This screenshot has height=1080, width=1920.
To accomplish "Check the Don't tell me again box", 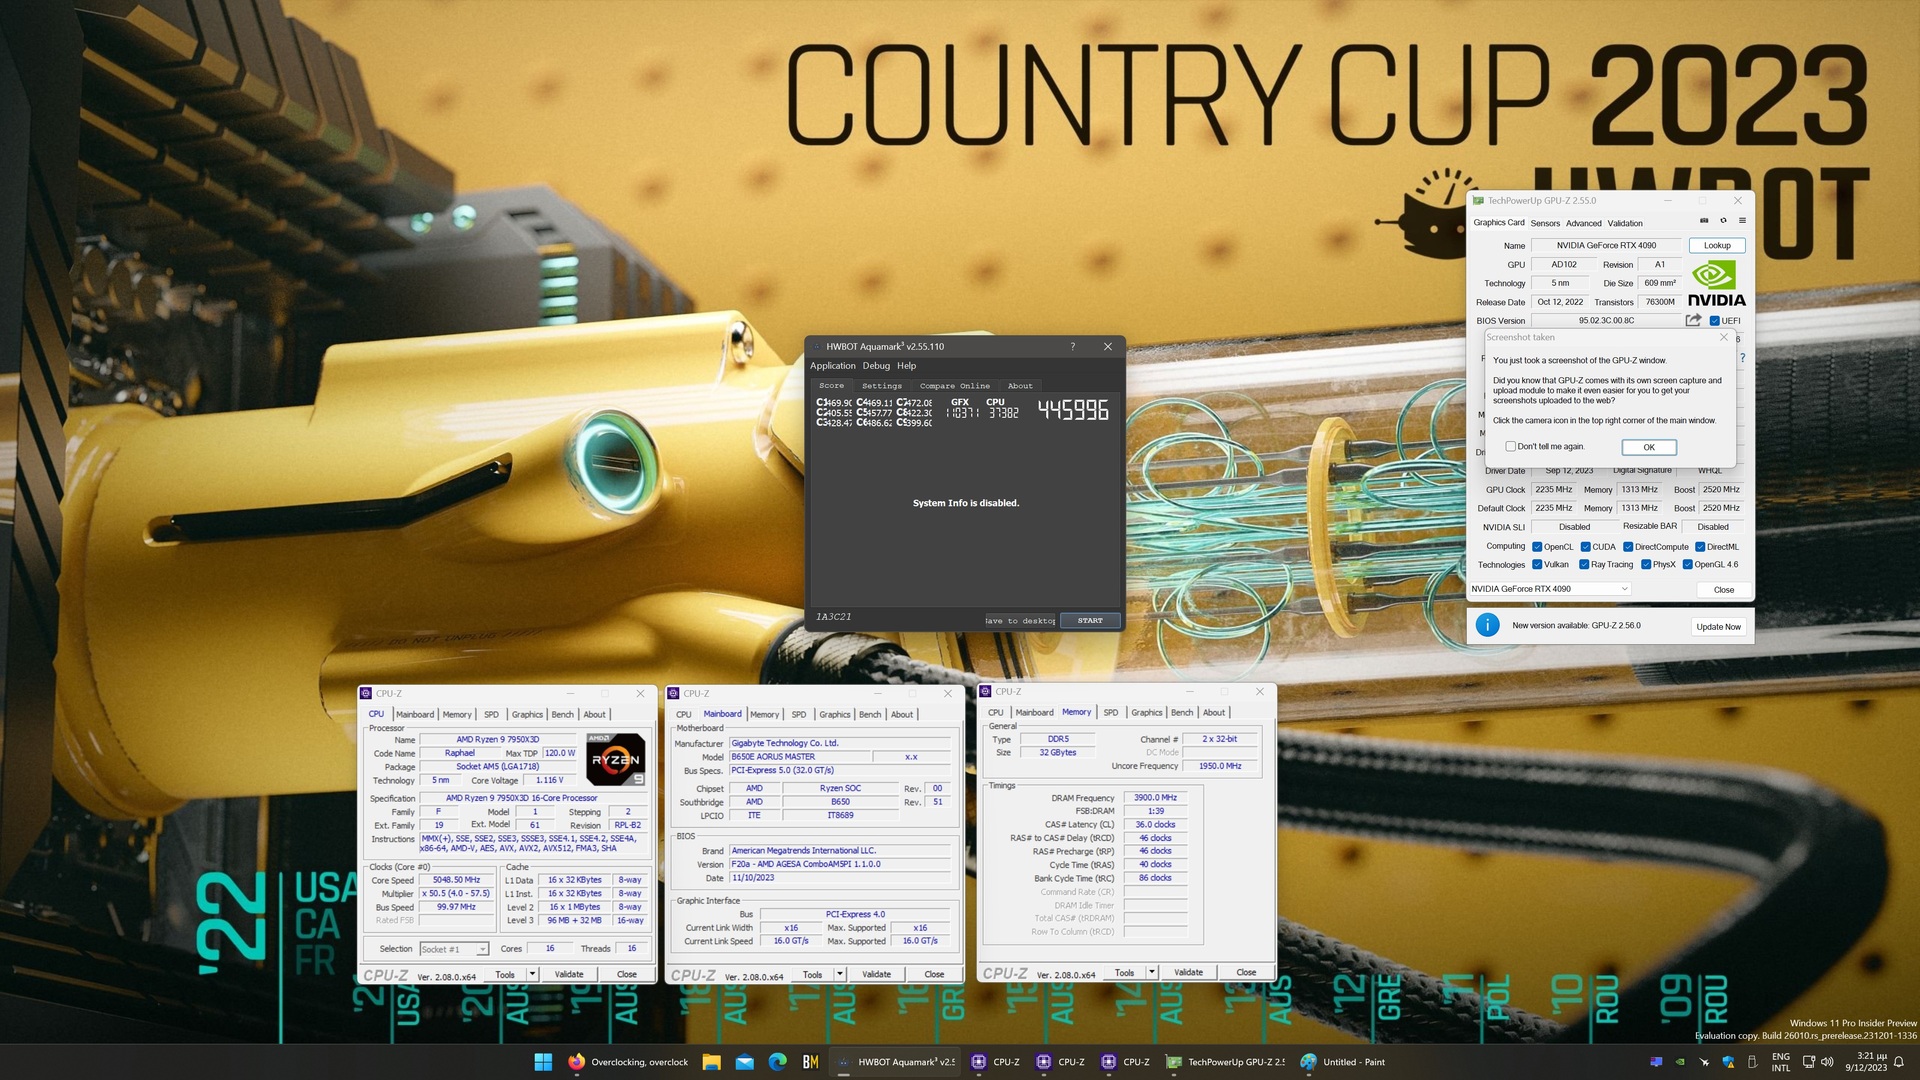I will point(1511,446).
